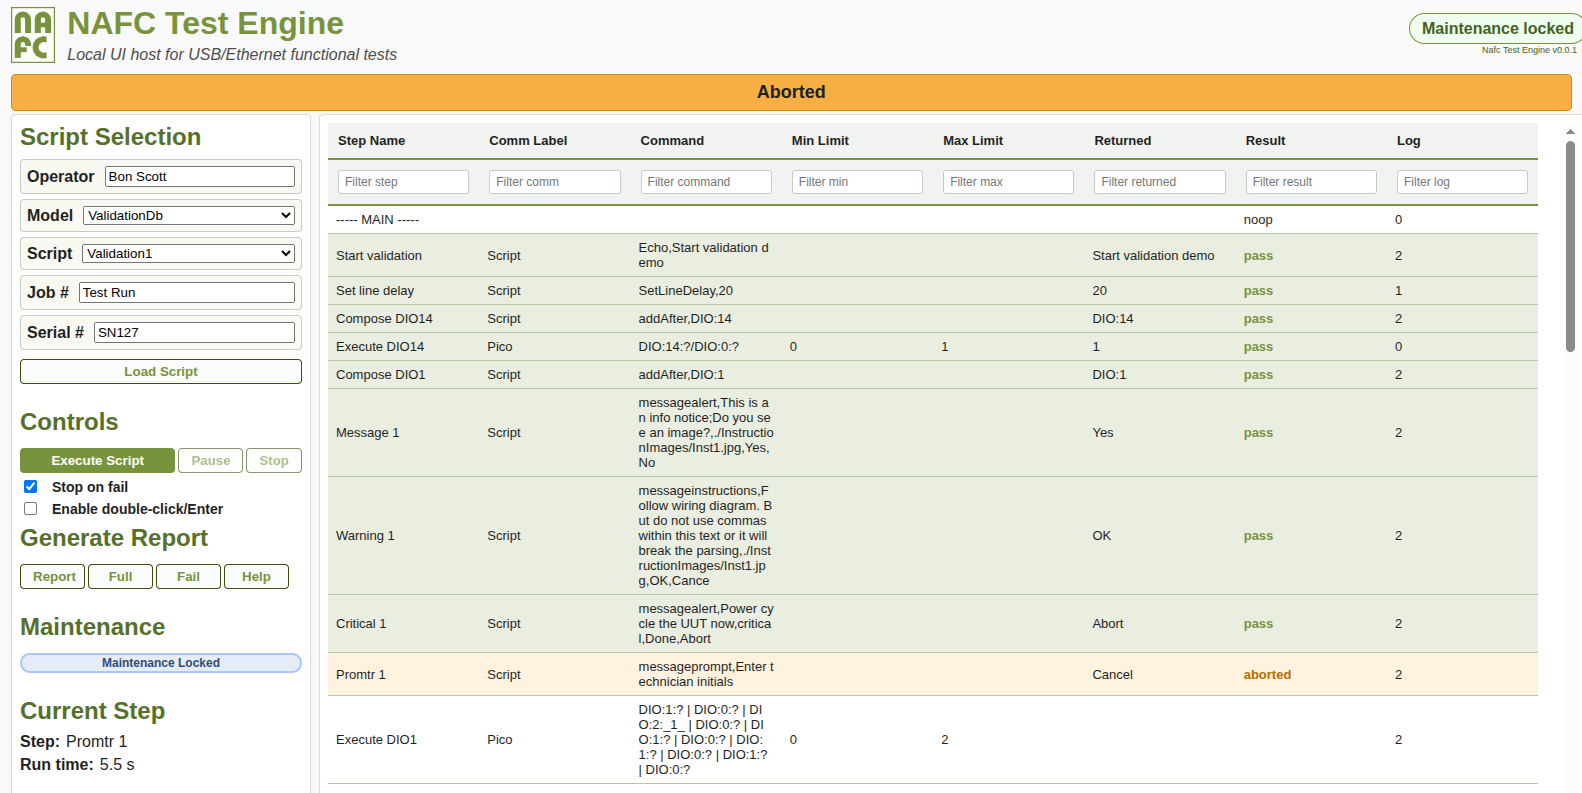This screenshot has width=1582, height=793.
Task: Click the NAFC logo icon
Action: point(33,36)
